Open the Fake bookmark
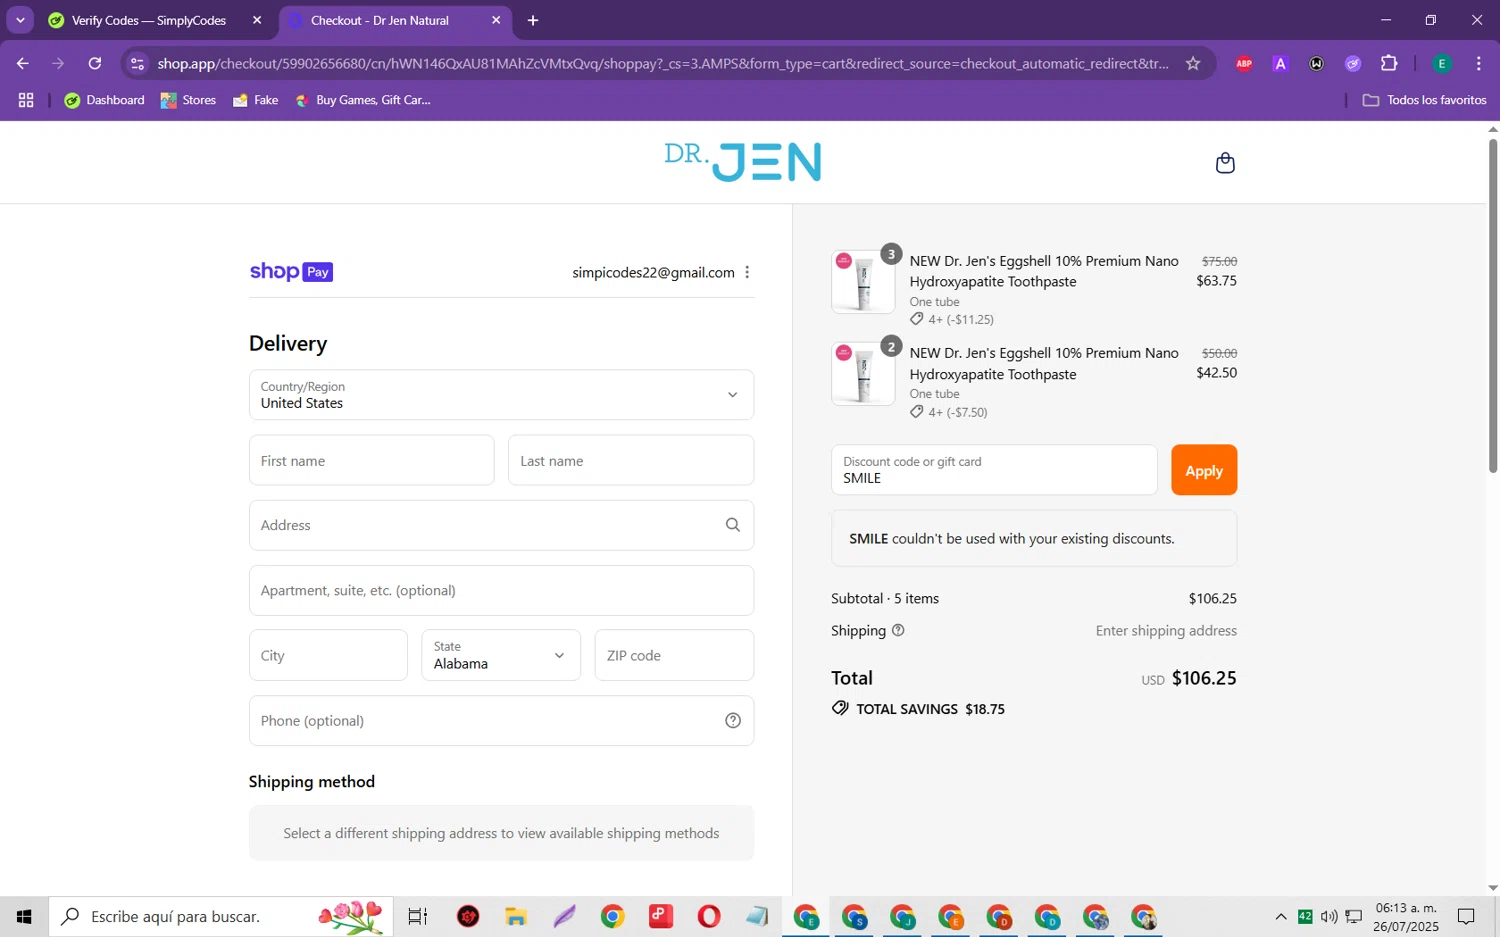The image size is (1500, 937). (x=256, y=100)
